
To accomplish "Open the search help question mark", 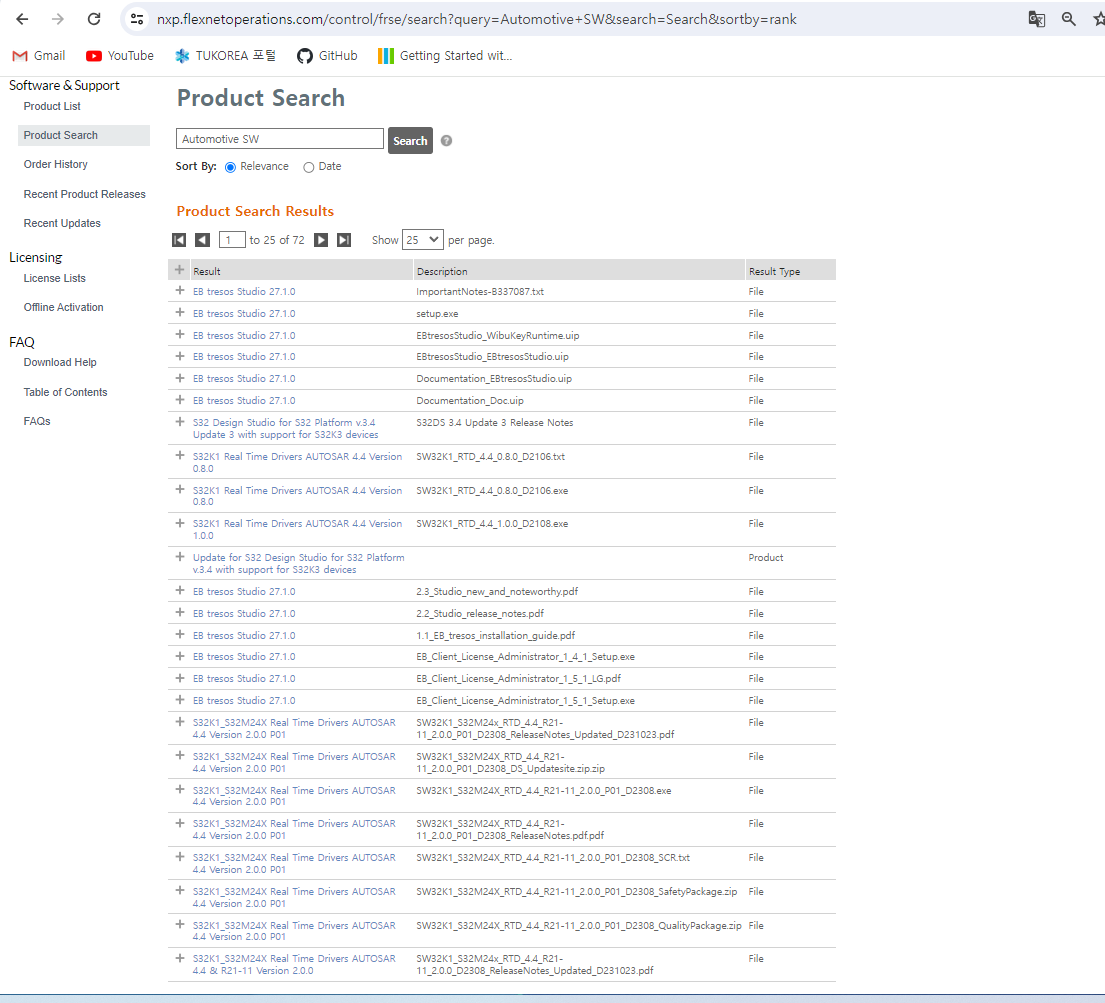I will pyautogui.click(x=446, y=140).
